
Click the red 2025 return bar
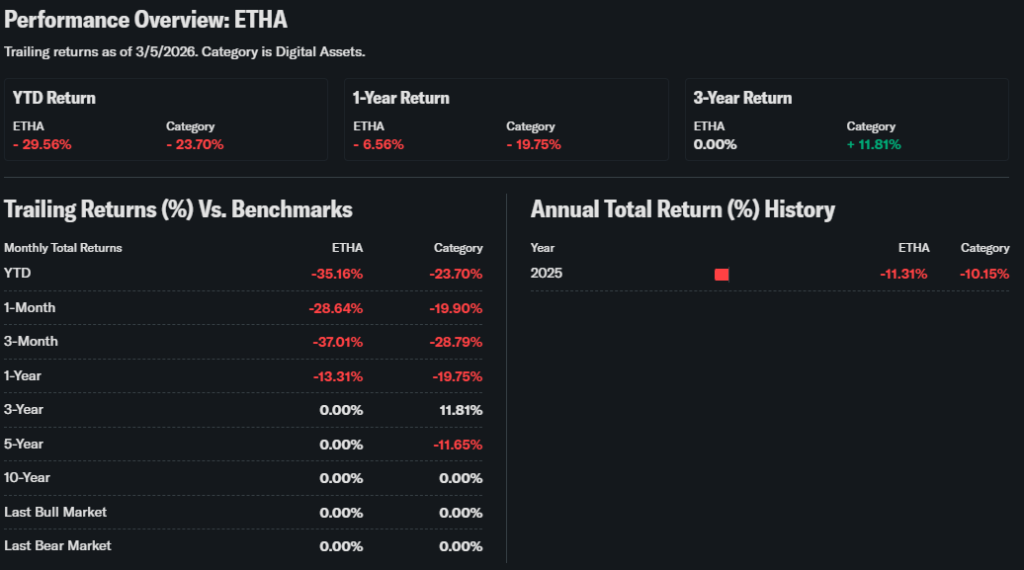click(x=721, y=274)
